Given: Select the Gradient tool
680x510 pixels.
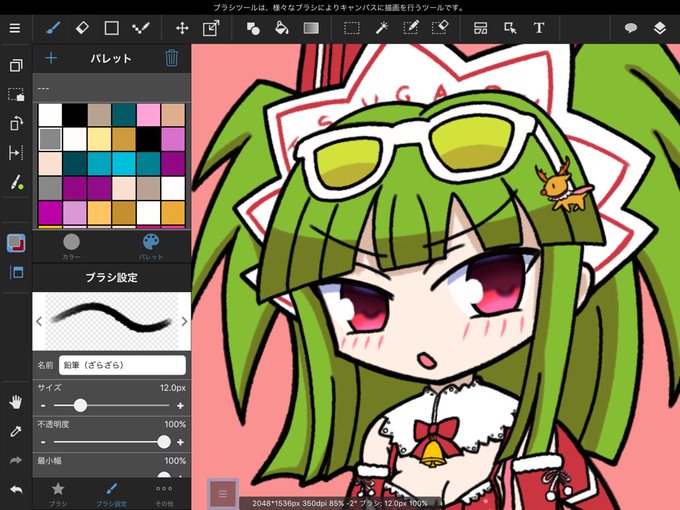Looking at the screenshot, I should coord(311,28).
